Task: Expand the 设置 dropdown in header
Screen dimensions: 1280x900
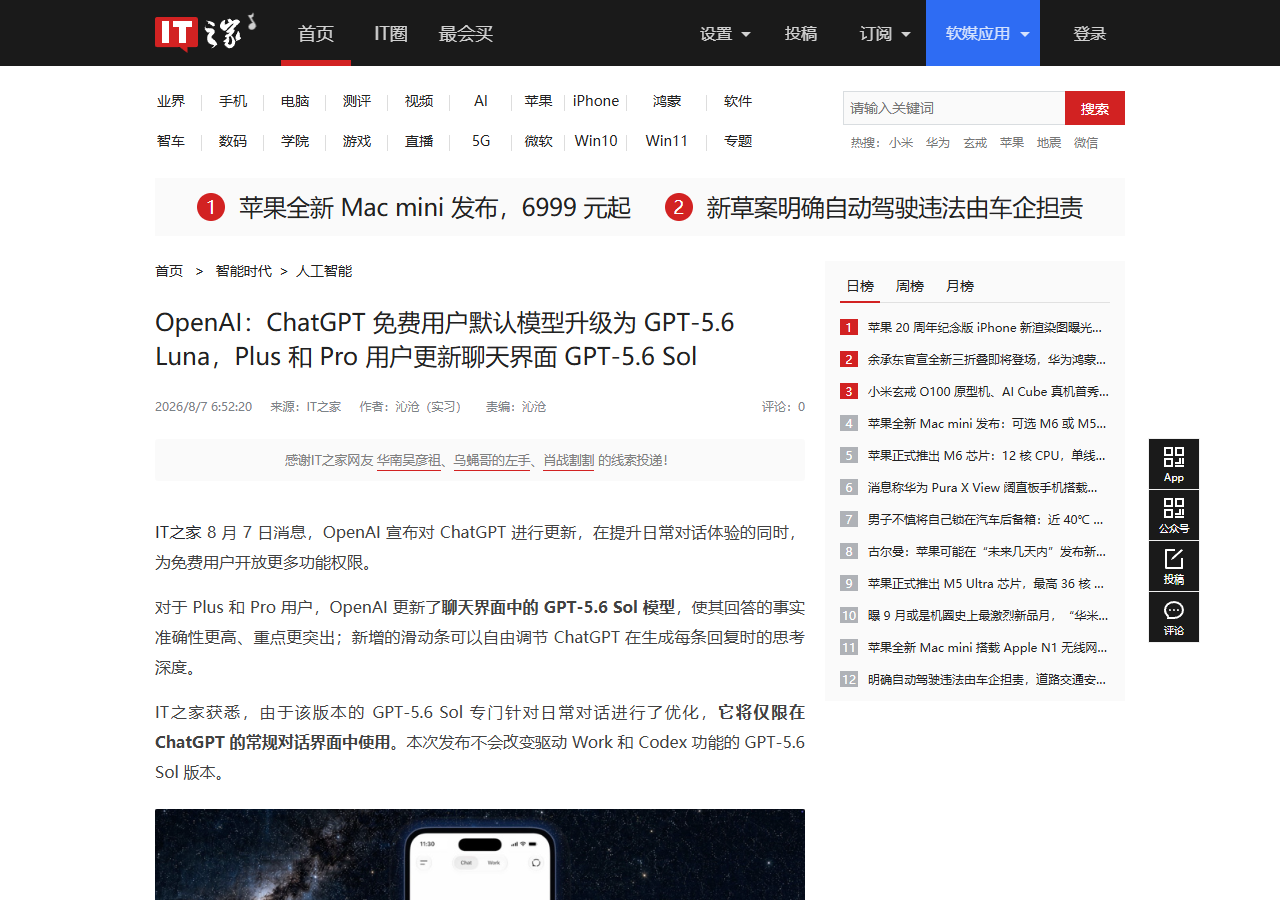Action: 725,33
